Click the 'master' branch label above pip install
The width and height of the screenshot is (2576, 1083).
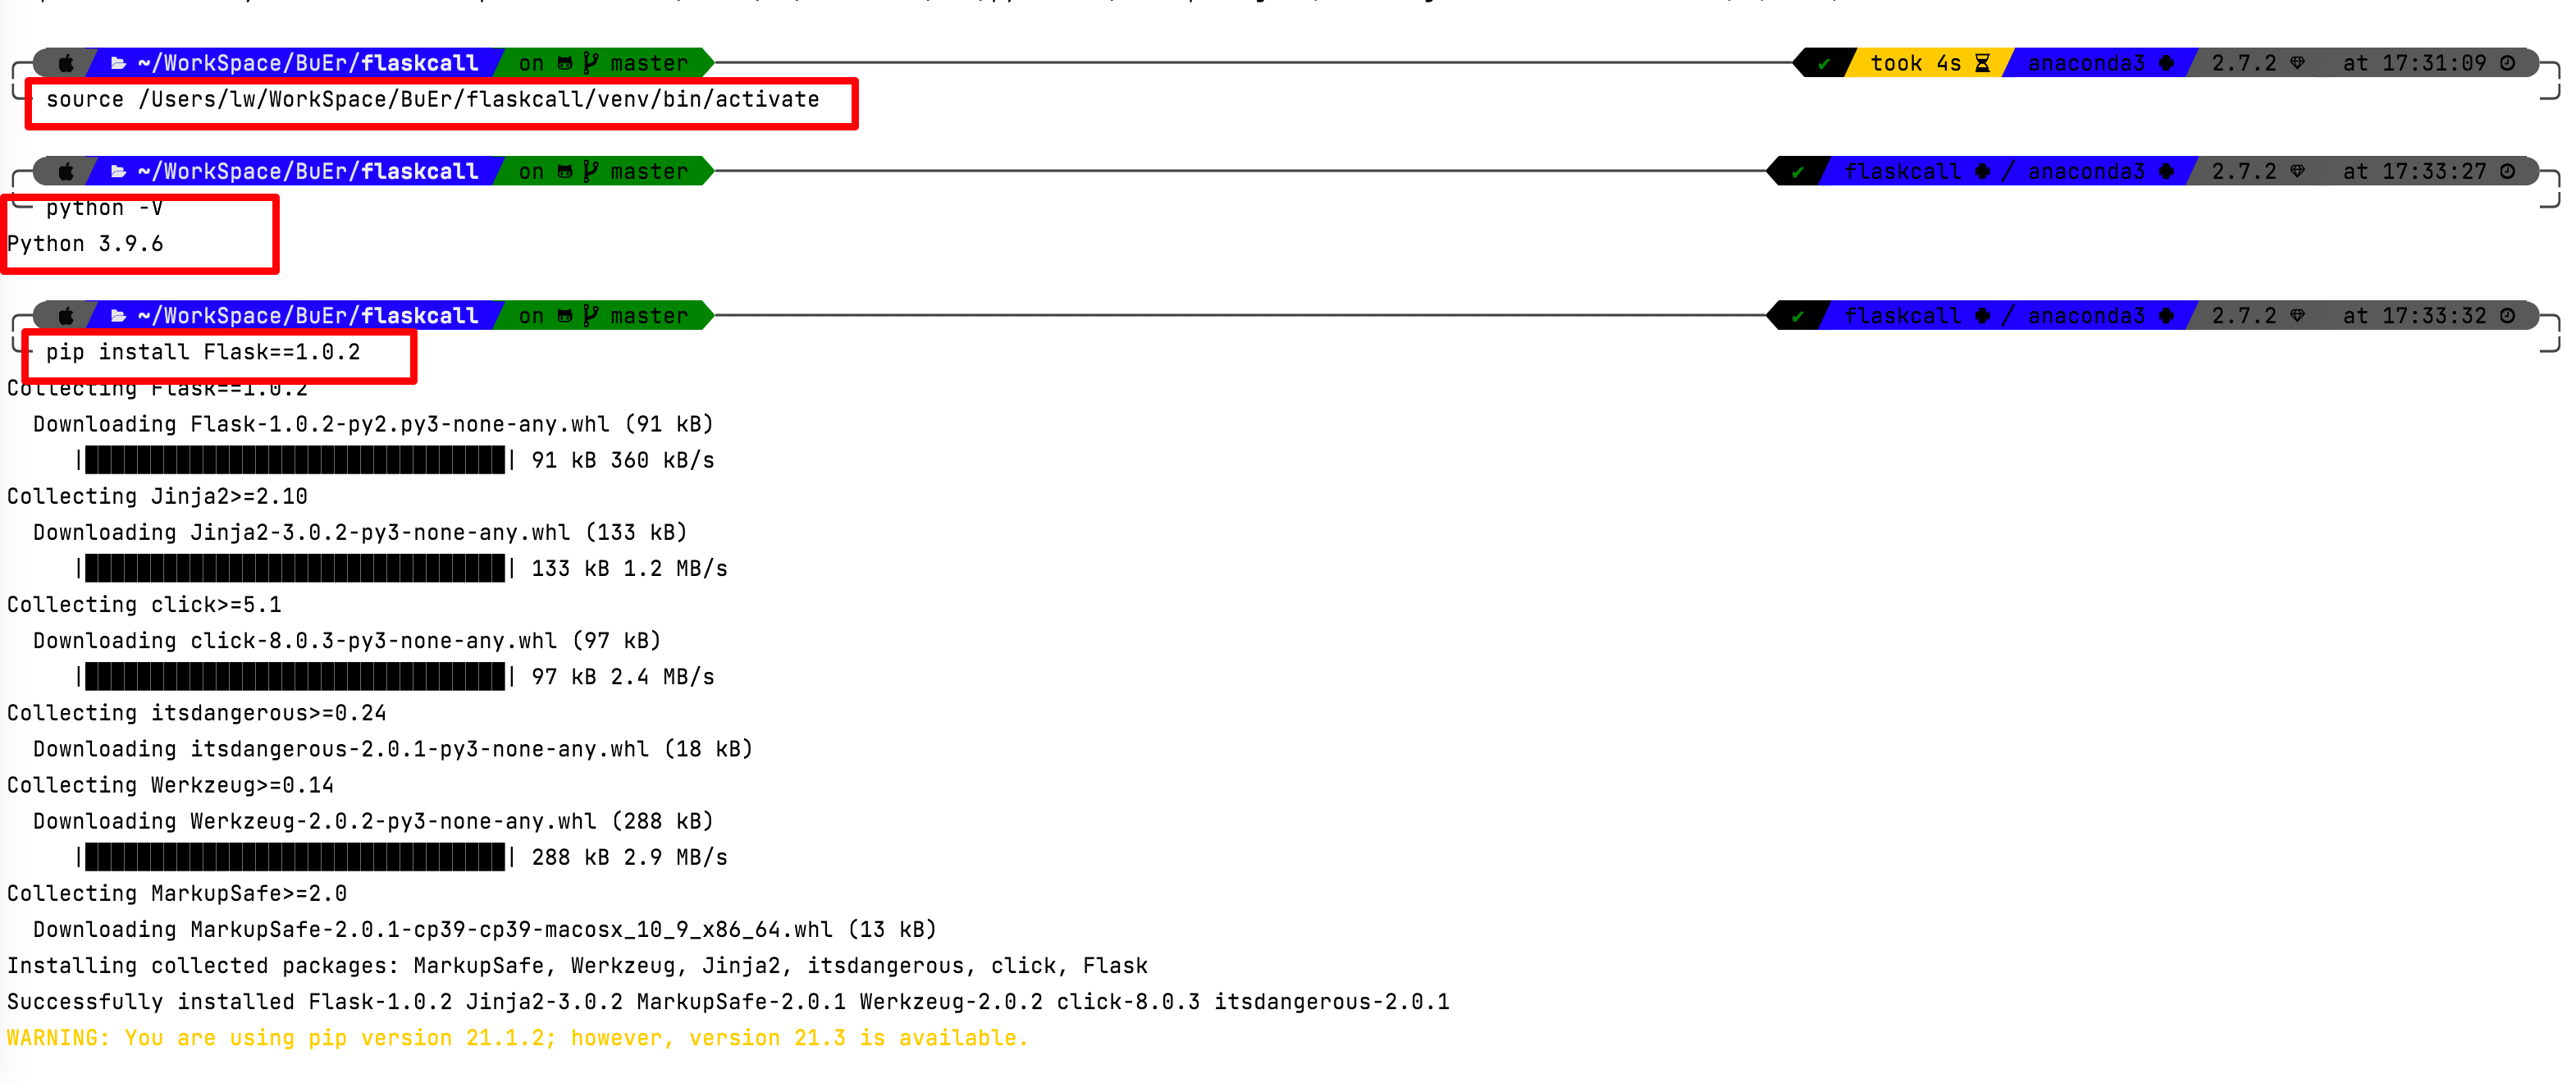point(649,316)
